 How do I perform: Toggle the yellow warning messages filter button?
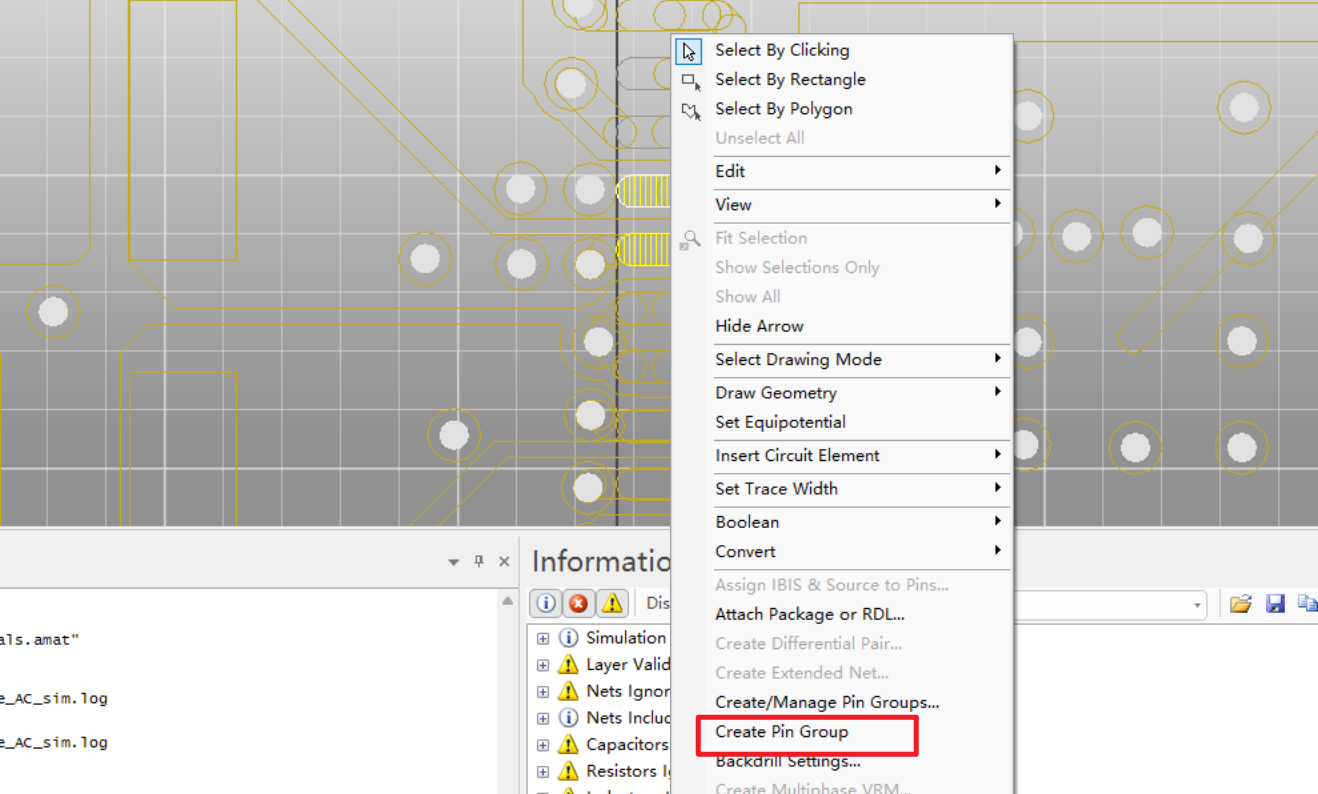click(x=612, y=603)
